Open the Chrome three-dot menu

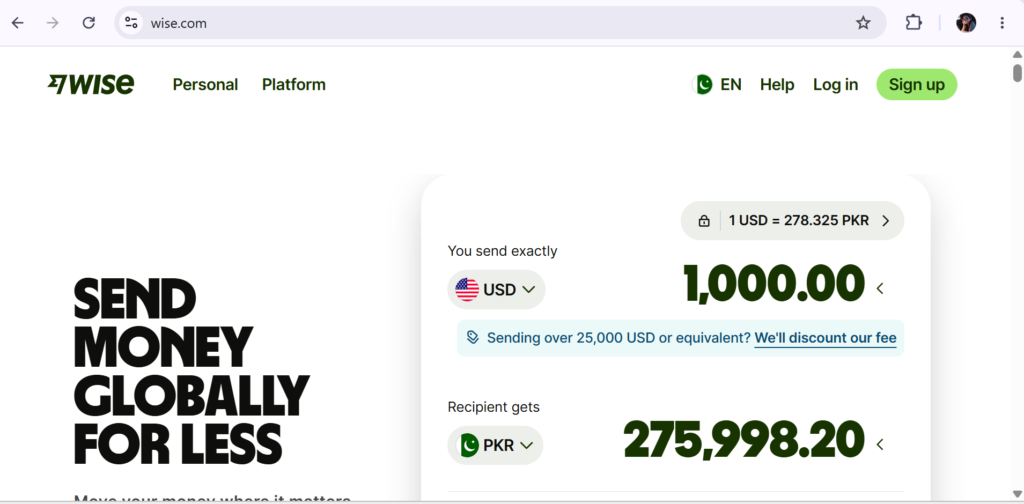click(x=1002, y=23)
